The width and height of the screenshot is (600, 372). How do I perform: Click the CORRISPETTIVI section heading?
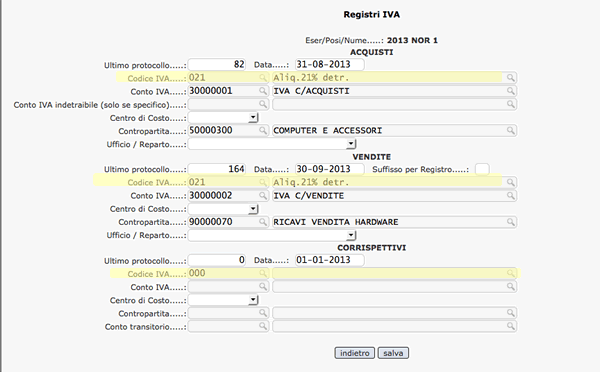pos(372,248)
